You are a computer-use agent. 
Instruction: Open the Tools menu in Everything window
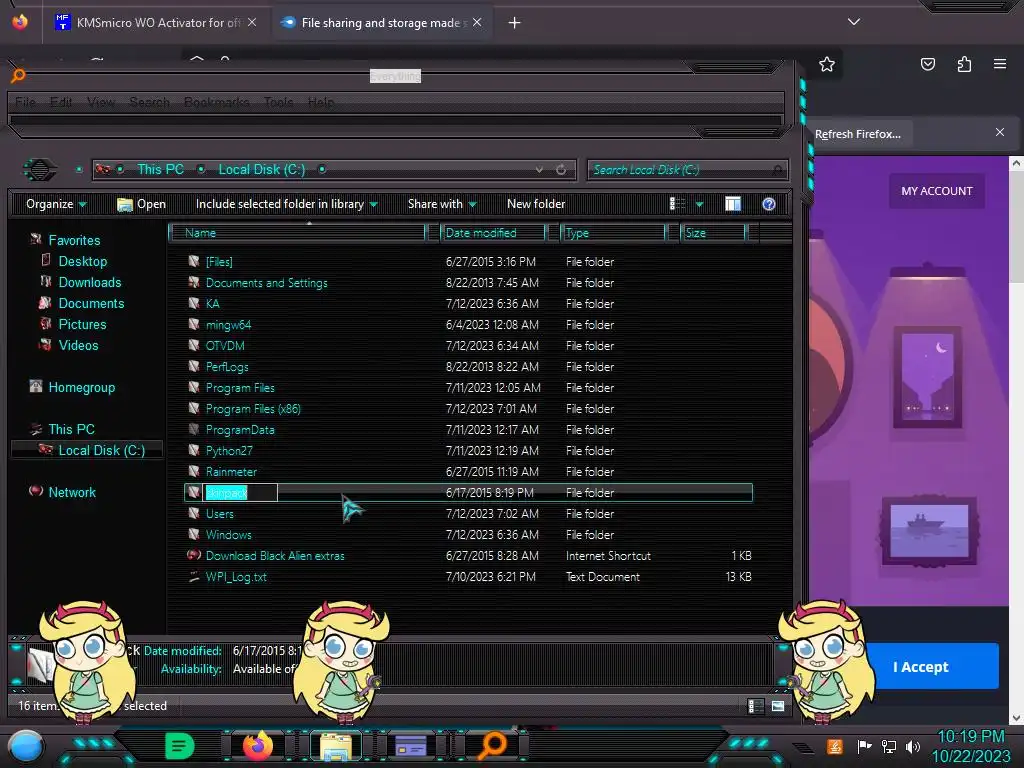(x=278, y=102)
